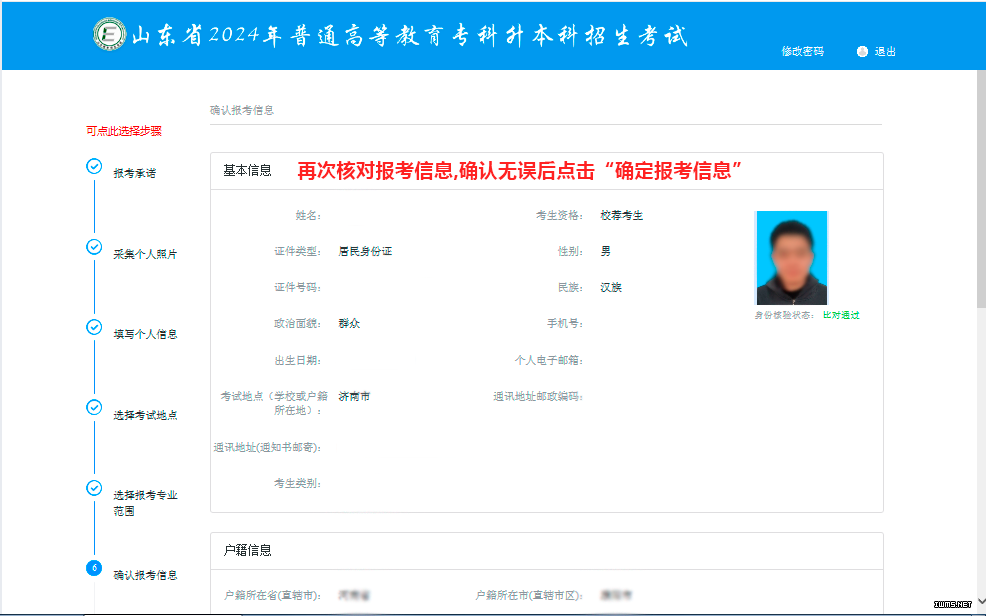Click the candidate ID photo
The height and width of the screenshot is (616, 986).
pyautogui.click(x=792, y=258)
